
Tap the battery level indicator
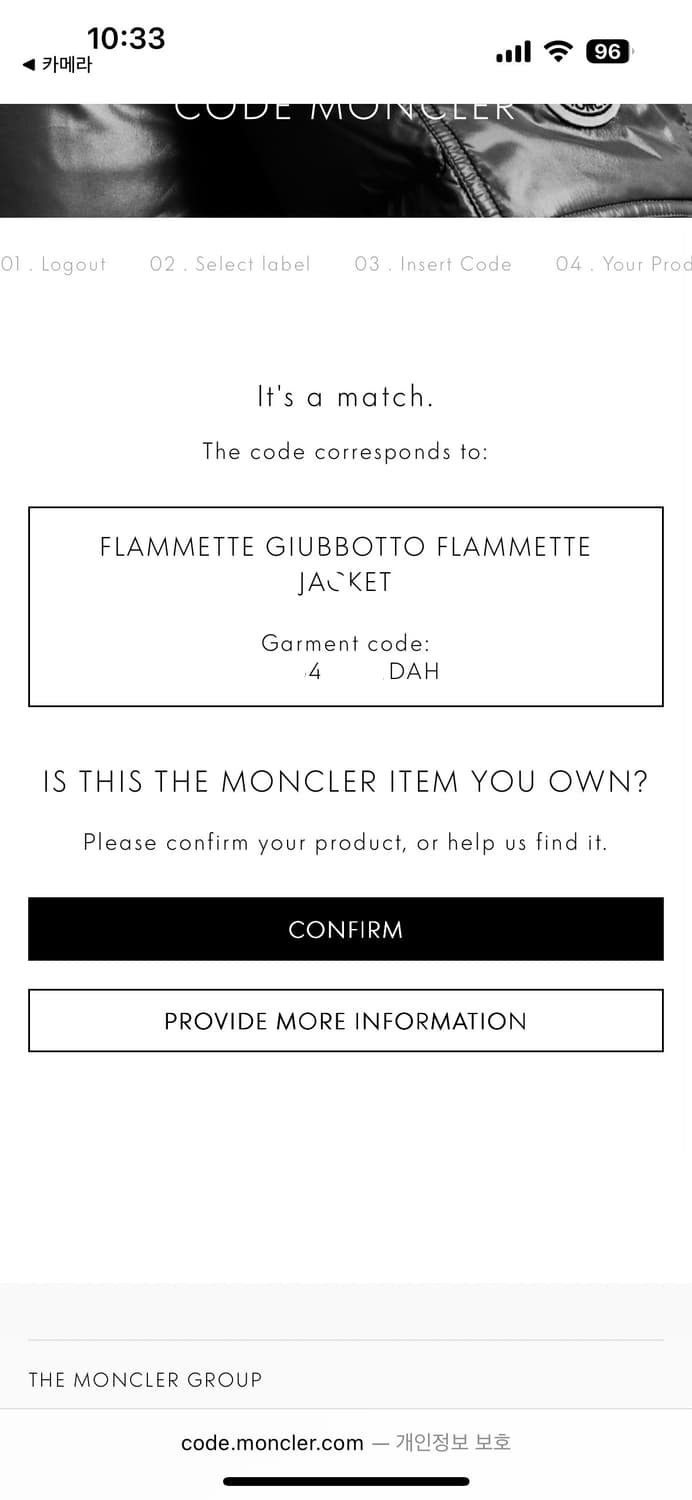tap(609, 51)
